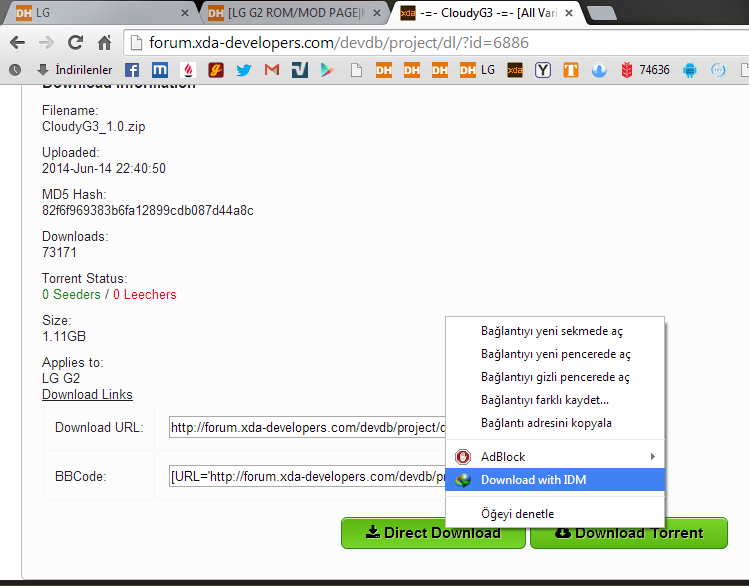Viewport: 749px width, 586px height.
Task: Close the LG tab
Action: coord(185,13)
